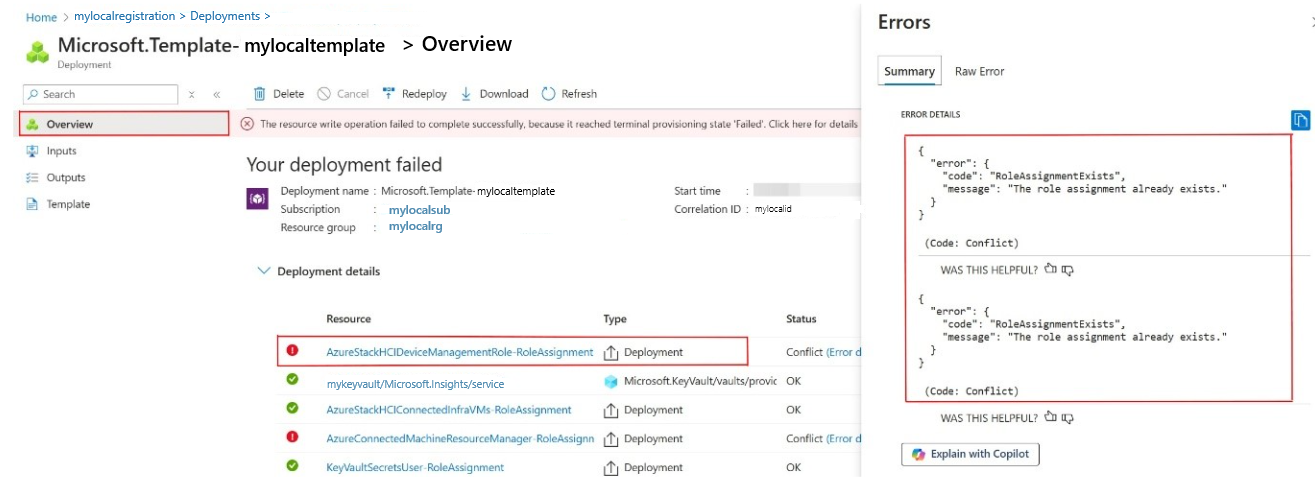
Task: Navigate to Home in the breadcrumb
Action: click(x=41, y=17)
